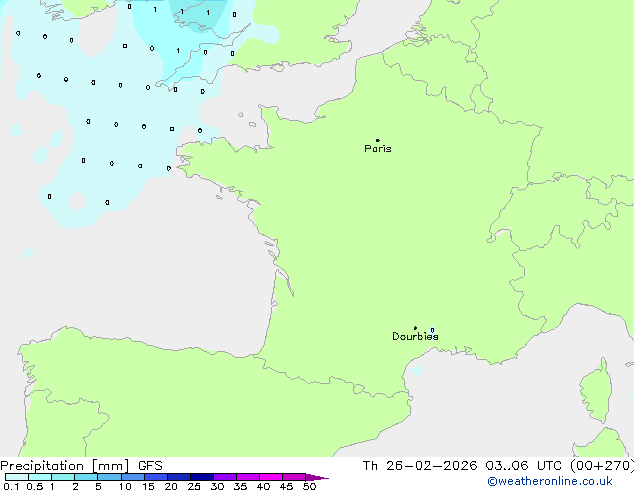Click the weatheronline.co.uk copyright link
The width and height of the screenshot is (634, 490).
pyautogui.click(x=550, y=482)
